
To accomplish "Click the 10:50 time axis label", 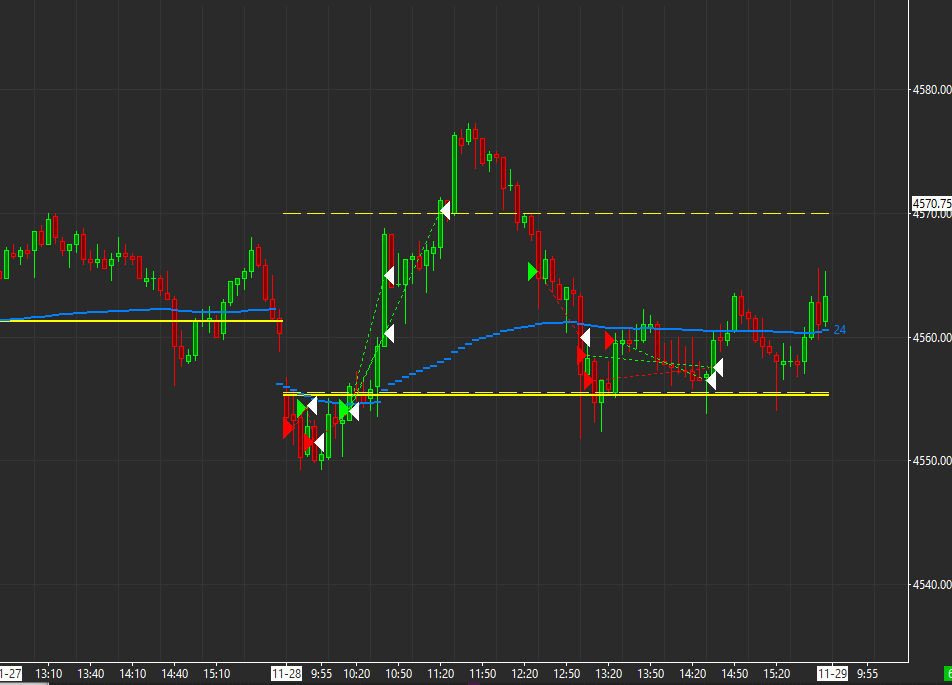I will point(399,673).
